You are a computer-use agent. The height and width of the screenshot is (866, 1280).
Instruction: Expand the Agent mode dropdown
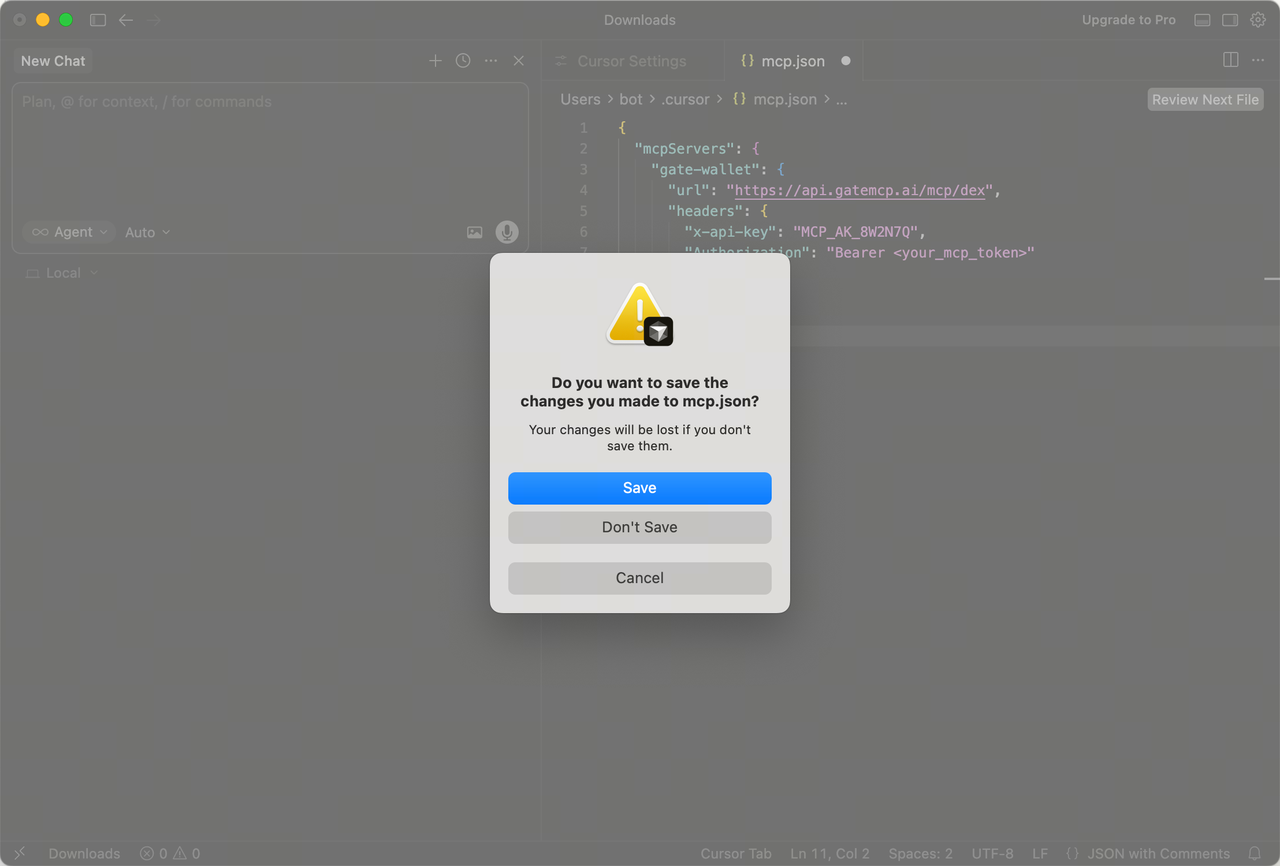tap(69, 232)
